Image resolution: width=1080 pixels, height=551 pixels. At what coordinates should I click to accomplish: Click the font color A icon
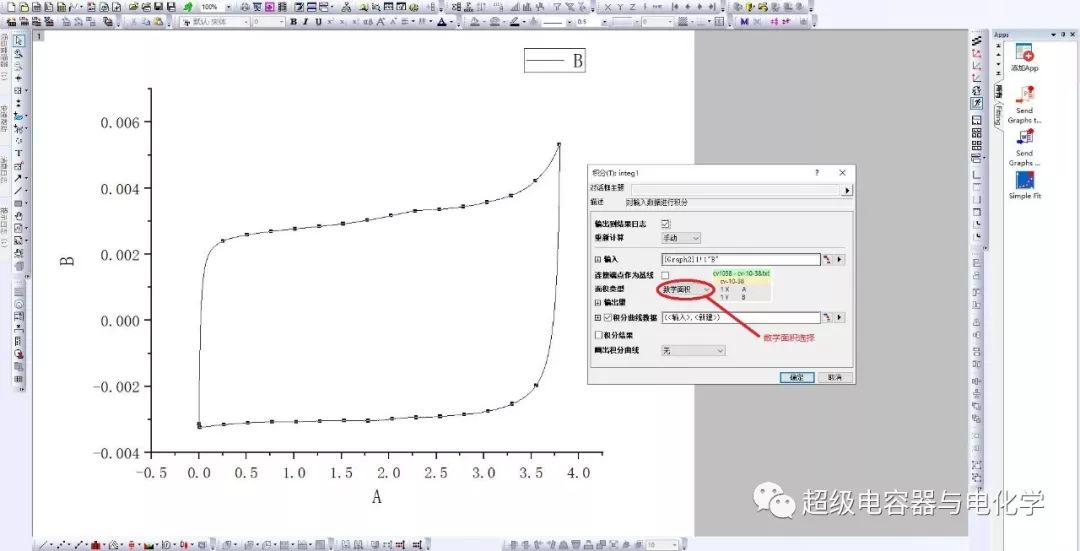point(442,21)
